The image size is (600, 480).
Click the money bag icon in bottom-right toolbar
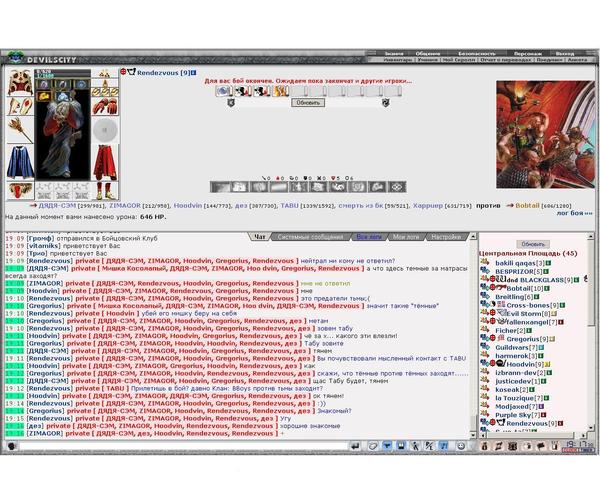(x=484, y=446)
